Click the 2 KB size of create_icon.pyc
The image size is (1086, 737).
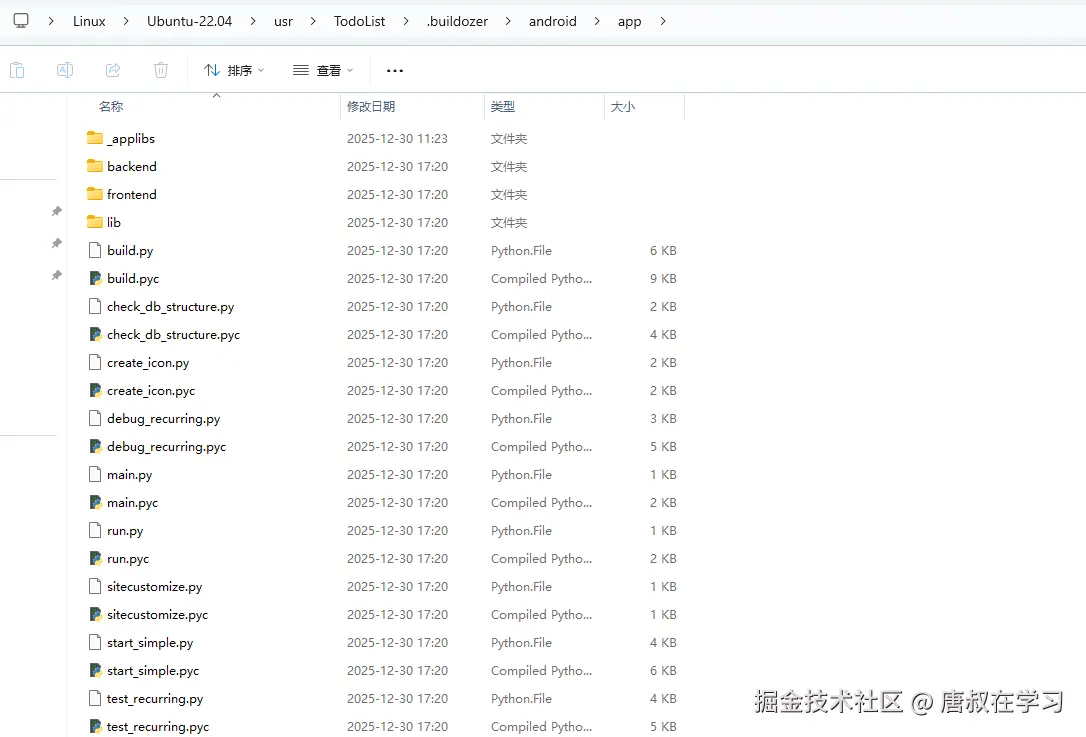[663, 391]
